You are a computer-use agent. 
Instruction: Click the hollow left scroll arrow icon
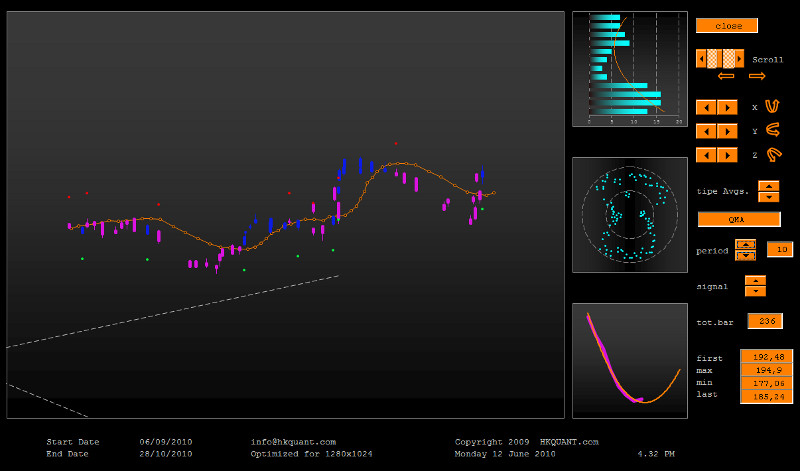coord(727,76)
